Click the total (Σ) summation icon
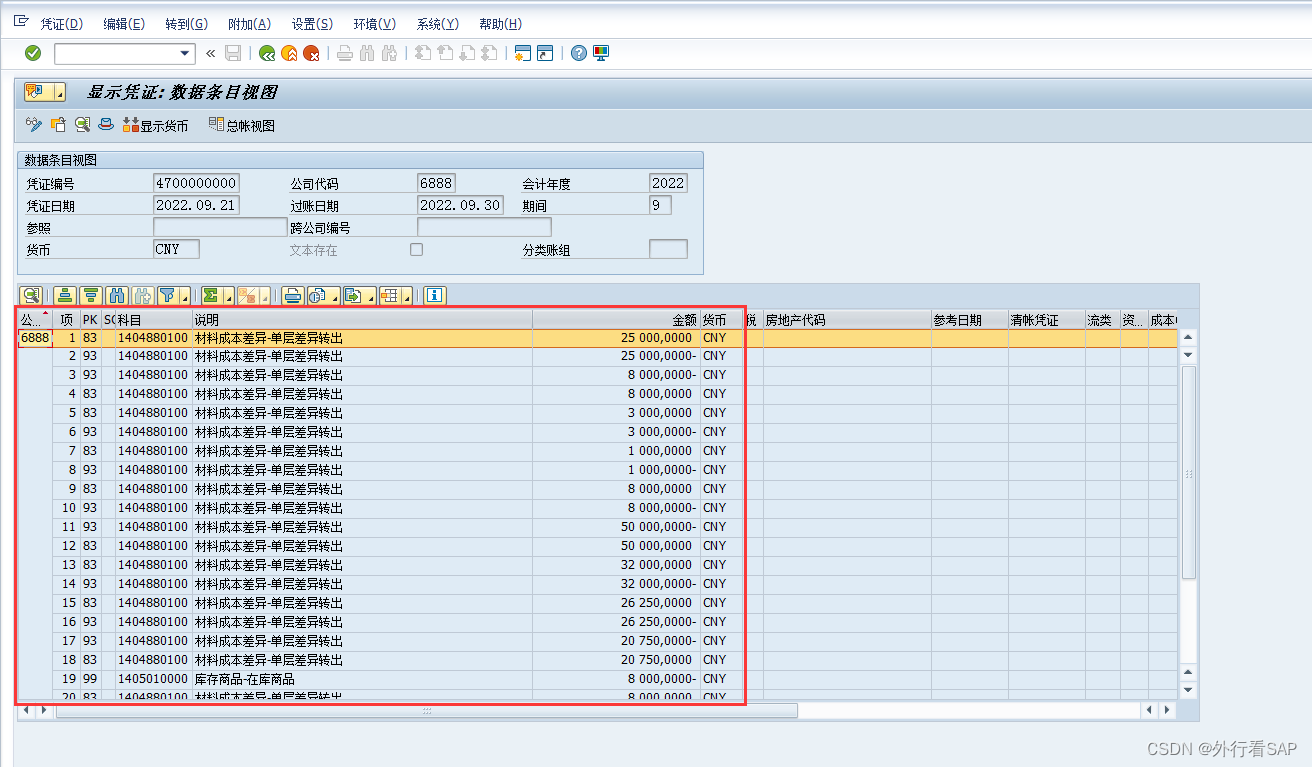 tap(209, 296)
